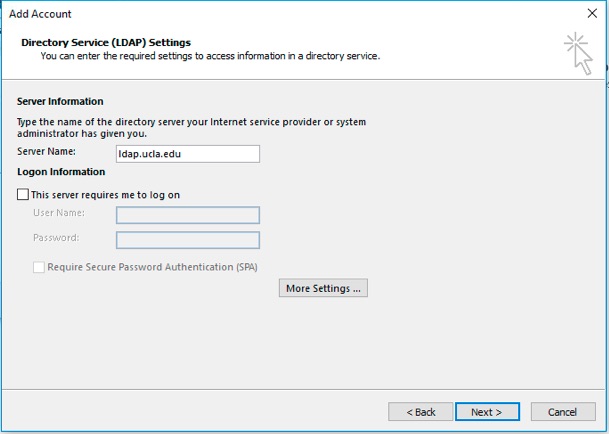This screenshot has width=609, height=434.
Task: Click the Password text field
Action: pyautogui.click(x=188, y=240)
